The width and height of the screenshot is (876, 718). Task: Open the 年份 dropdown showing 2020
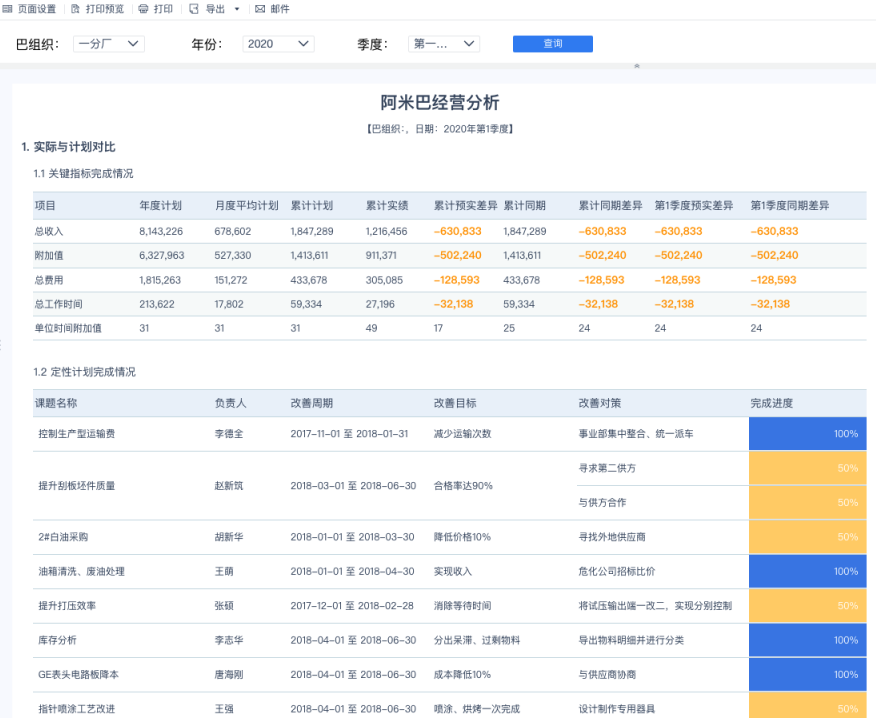pyautogui.click(x=278, y=44)
